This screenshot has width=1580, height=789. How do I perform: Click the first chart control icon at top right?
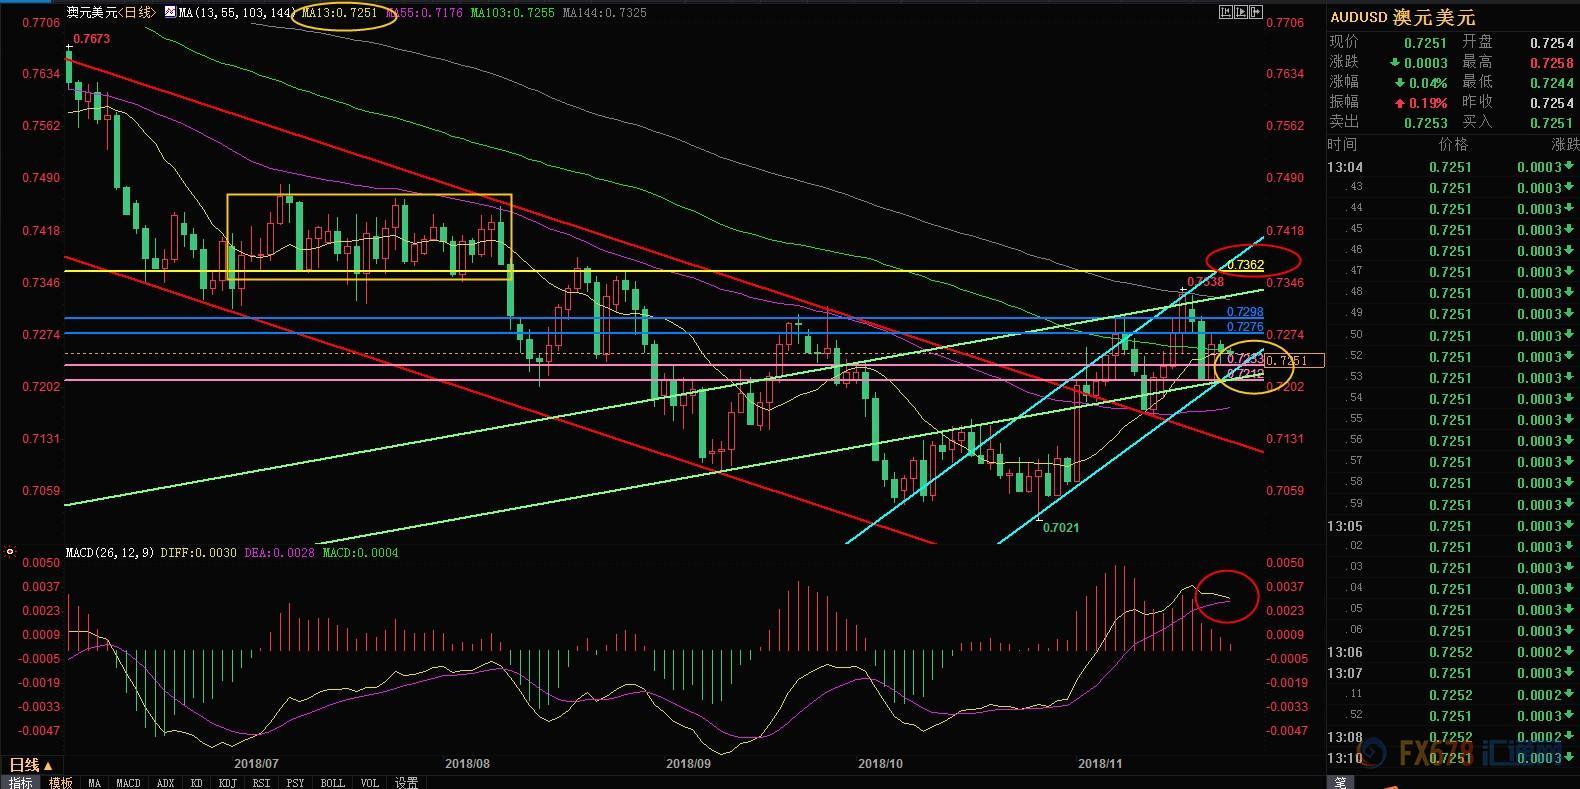click(x=1226, y=12)
